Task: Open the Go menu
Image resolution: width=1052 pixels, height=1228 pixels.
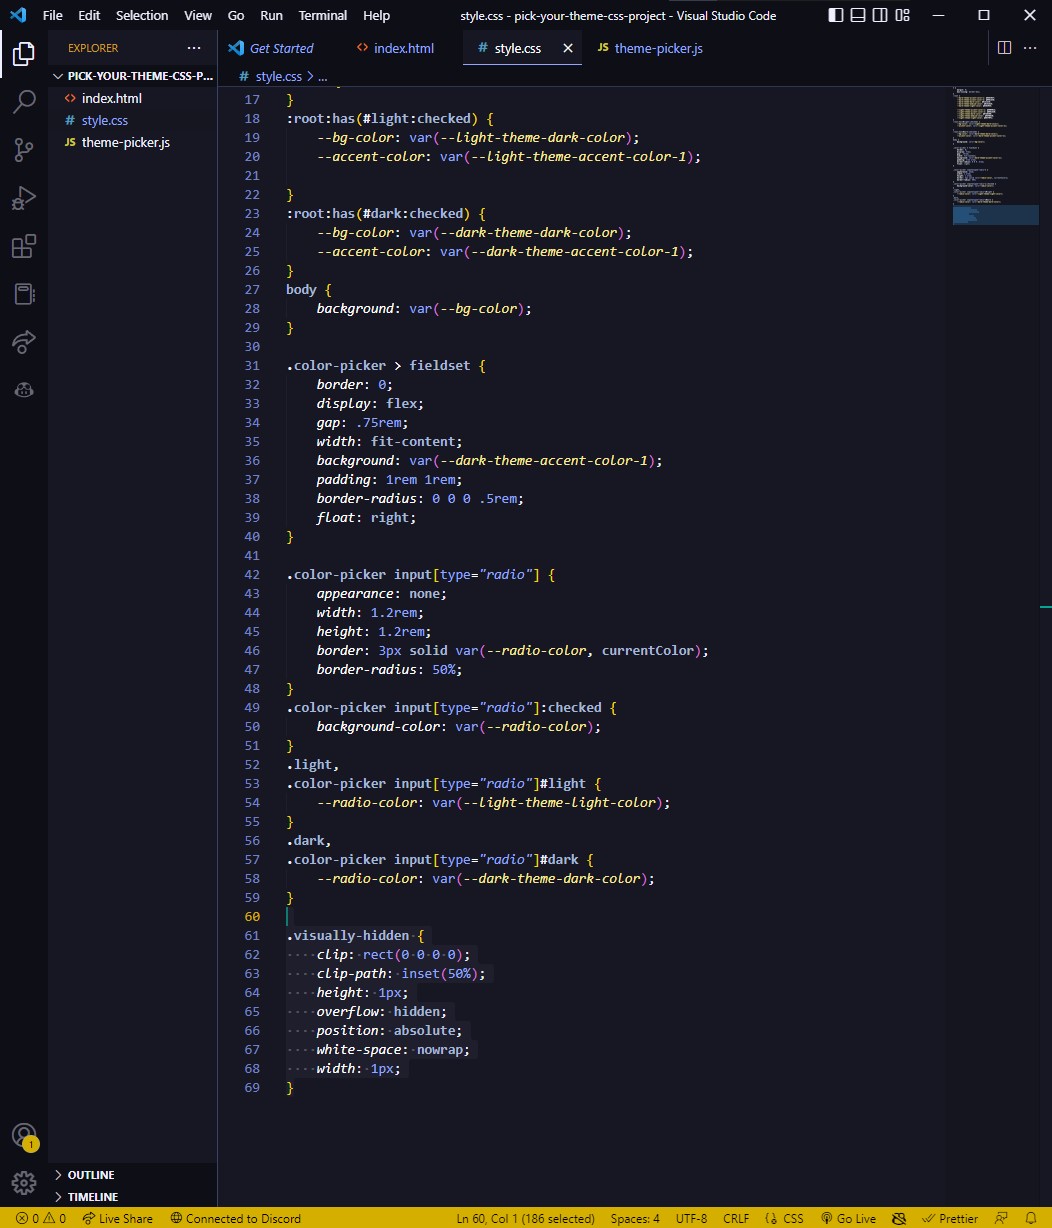Action: click(x=236, y=15)
